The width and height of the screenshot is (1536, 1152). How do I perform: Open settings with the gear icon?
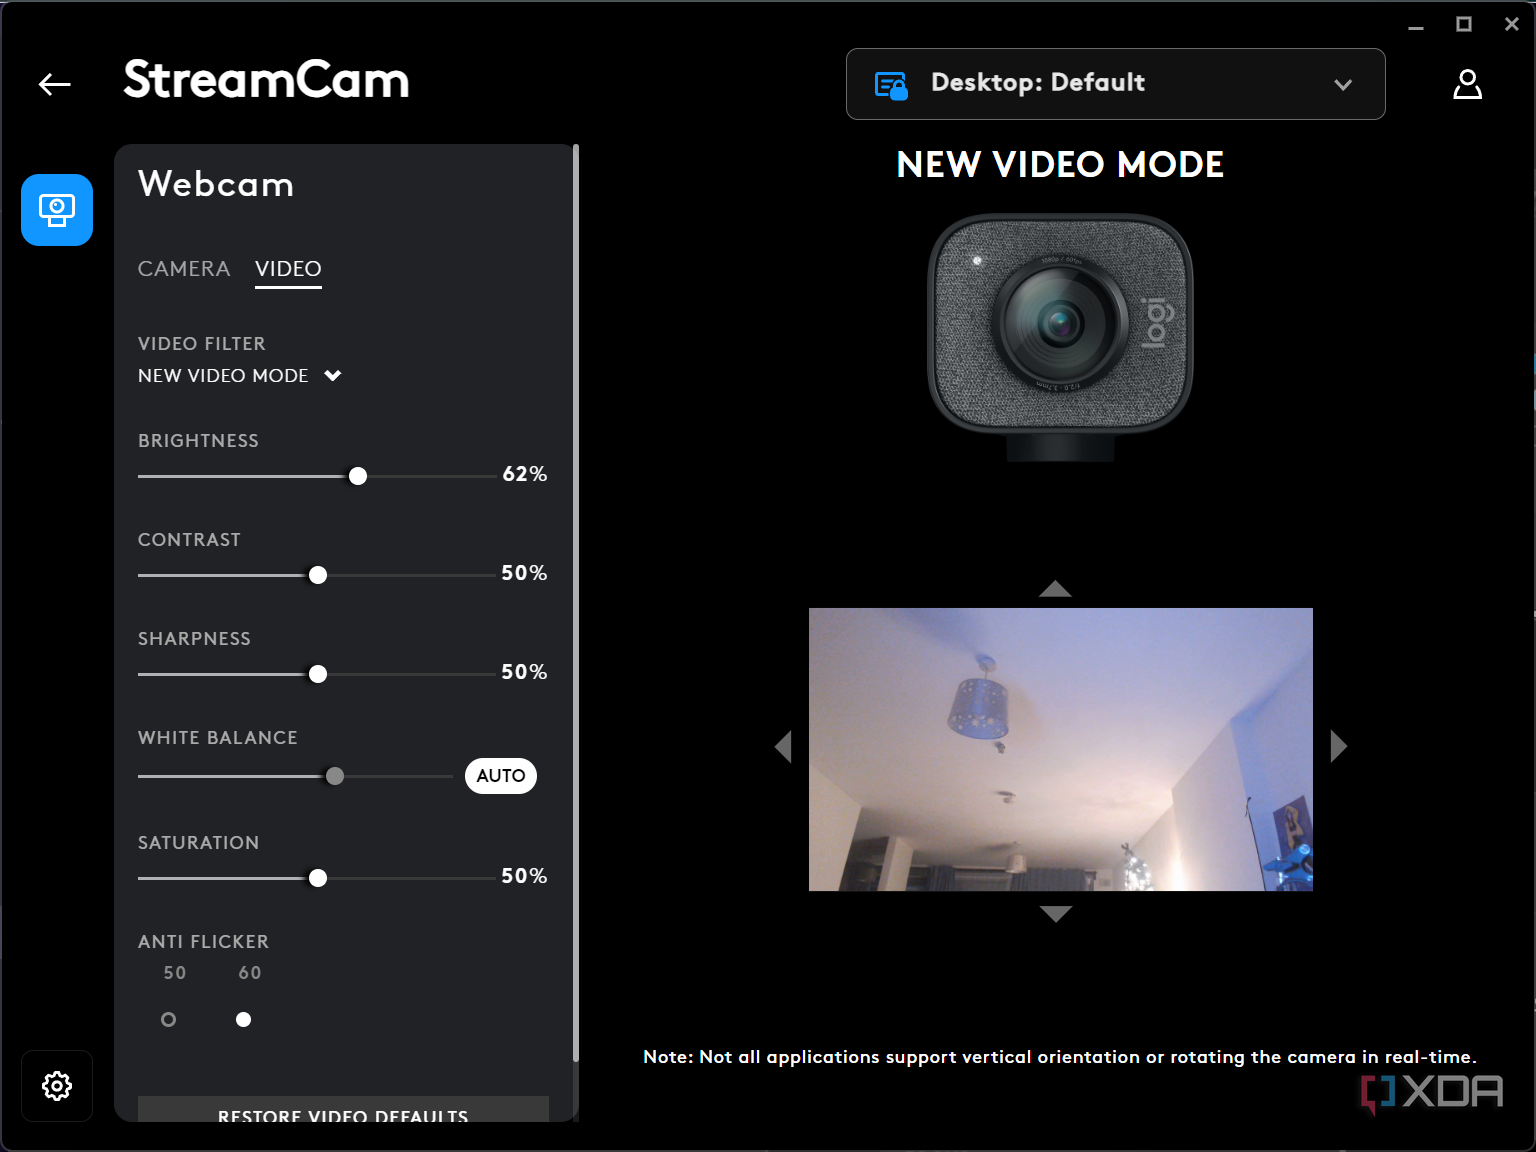(x=57, y=1086)
